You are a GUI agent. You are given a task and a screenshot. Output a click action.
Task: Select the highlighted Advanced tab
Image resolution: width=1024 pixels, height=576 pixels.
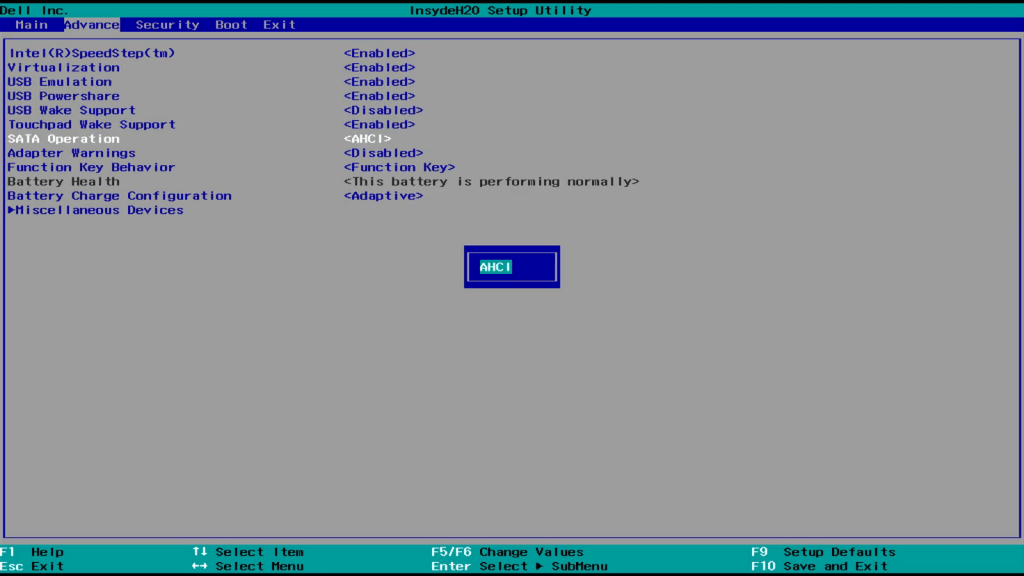pos(91,25)
